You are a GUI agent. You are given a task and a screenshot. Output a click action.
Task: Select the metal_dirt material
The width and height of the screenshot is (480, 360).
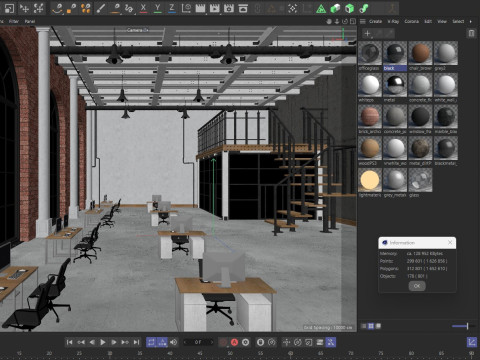(420, 148)
